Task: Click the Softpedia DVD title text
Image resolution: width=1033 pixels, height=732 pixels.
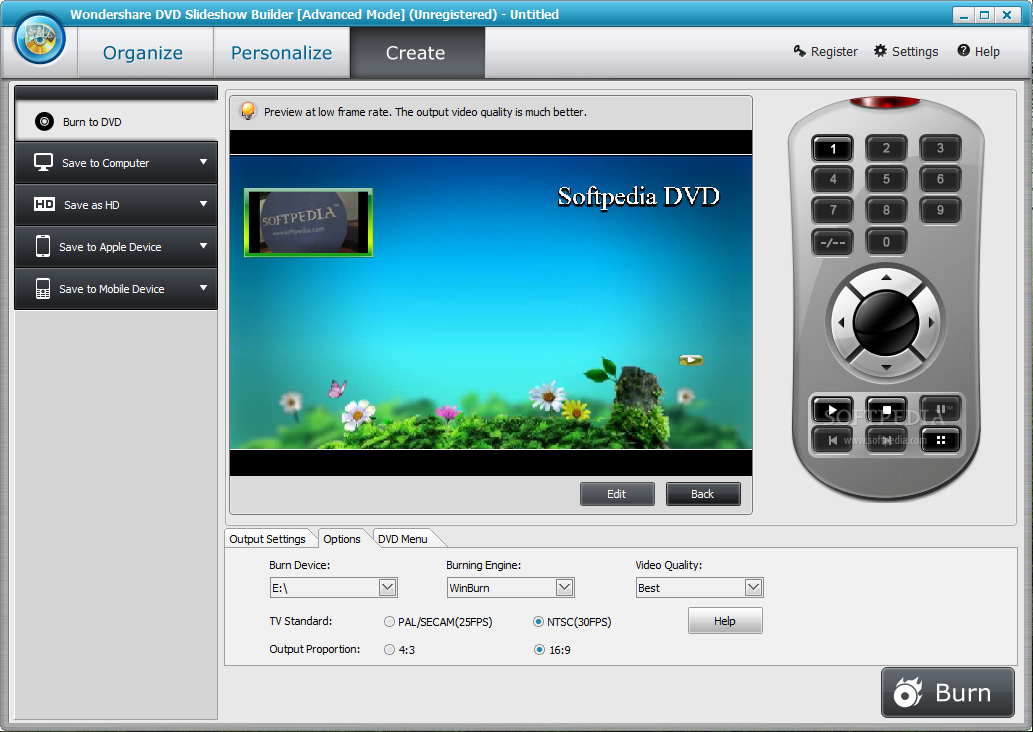Action: [x=638, y=196]
